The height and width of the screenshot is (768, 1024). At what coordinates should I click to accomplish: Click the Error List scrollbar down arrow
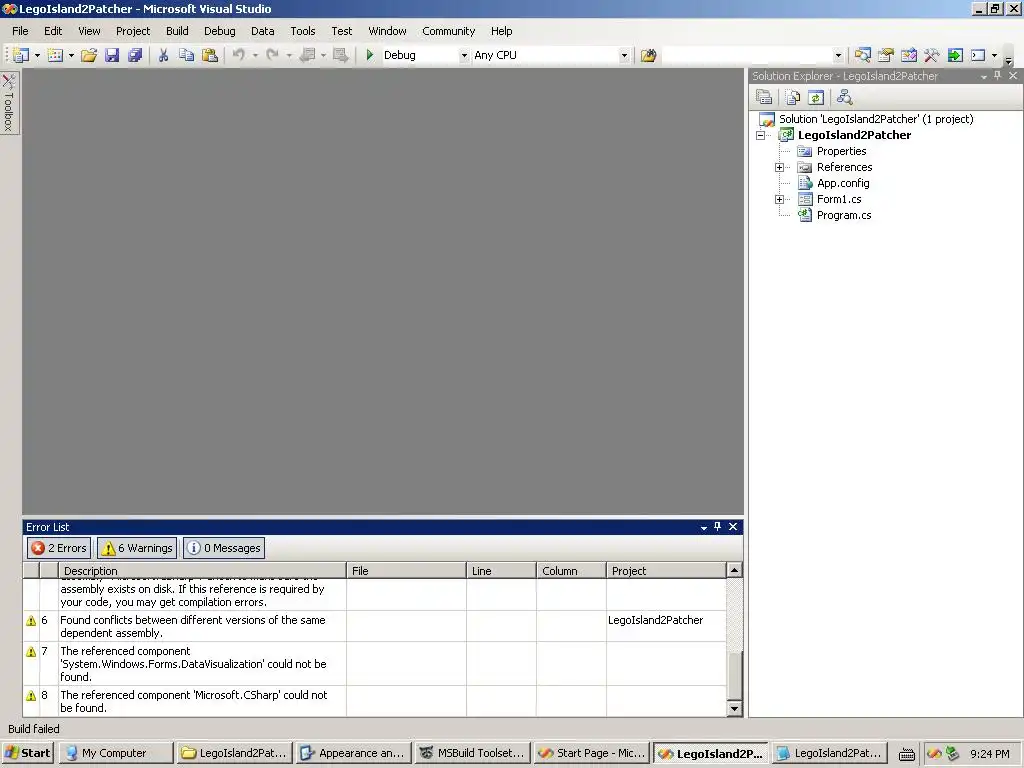pyautogui.click(x=734, y=709)
